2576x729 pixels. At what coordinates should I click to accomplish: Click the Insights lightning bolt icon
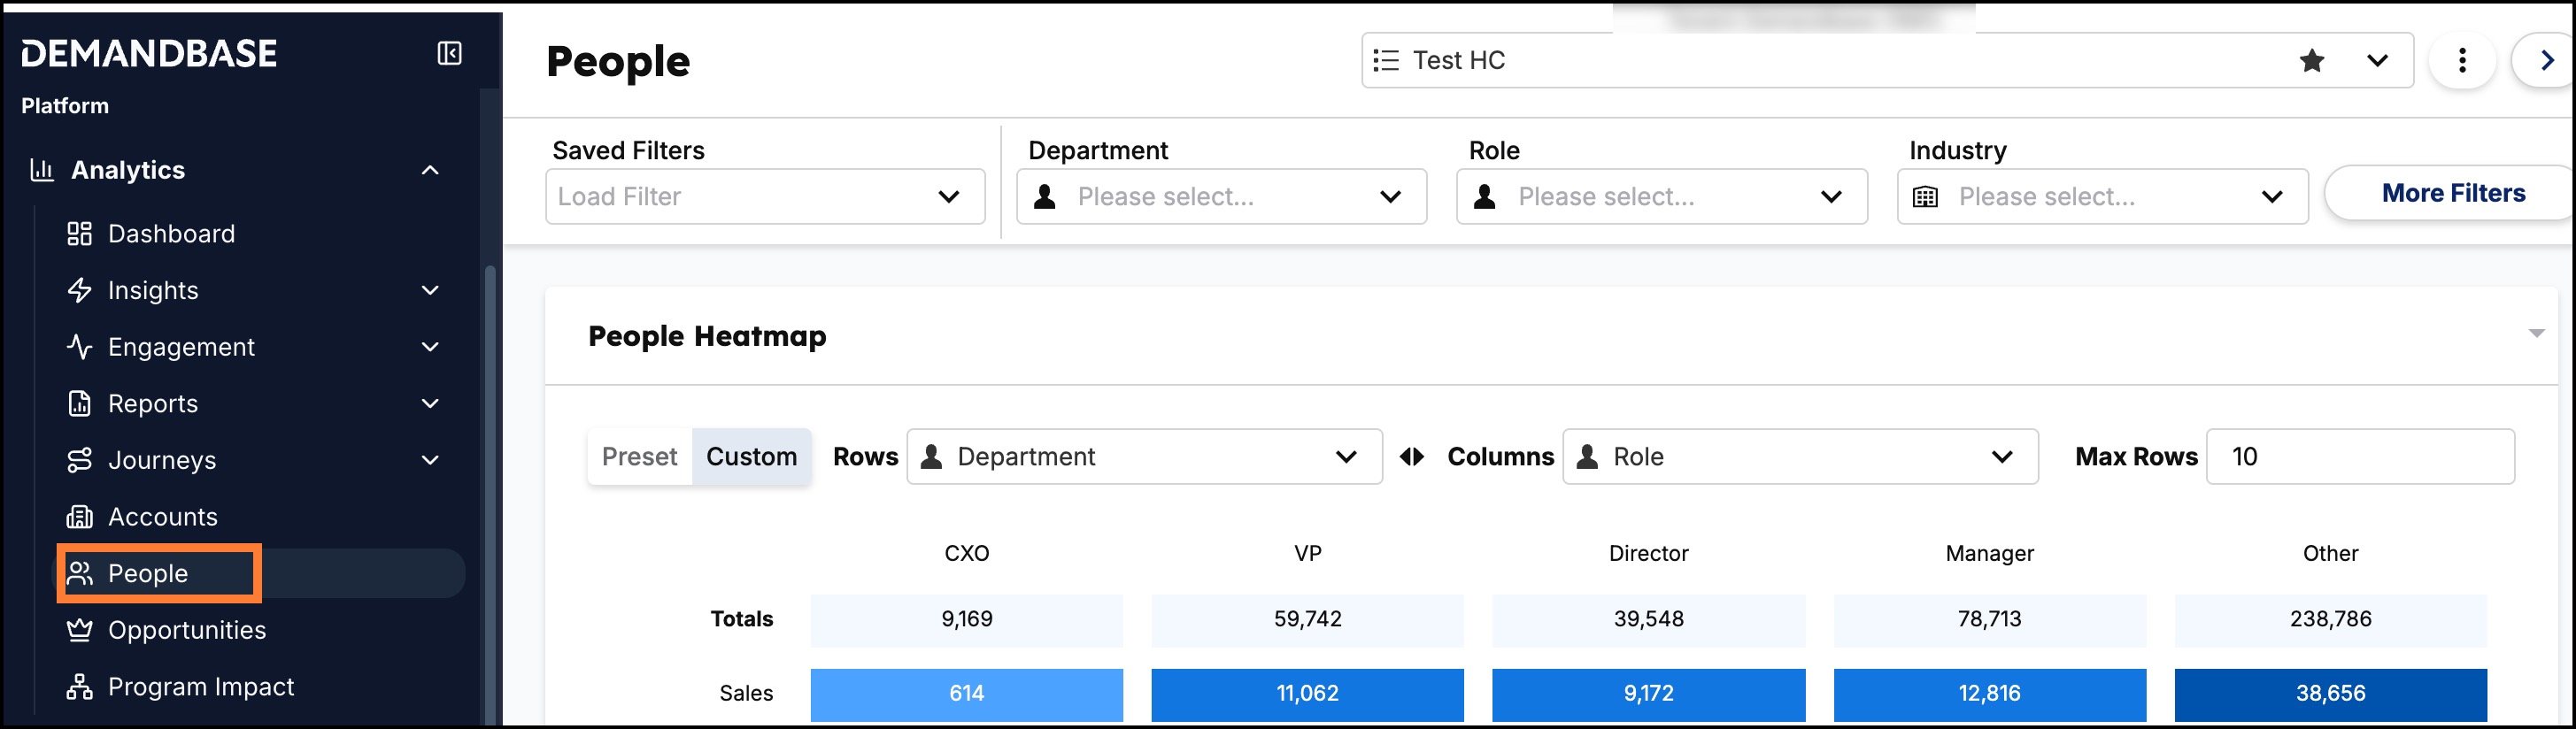coord(79,290)
